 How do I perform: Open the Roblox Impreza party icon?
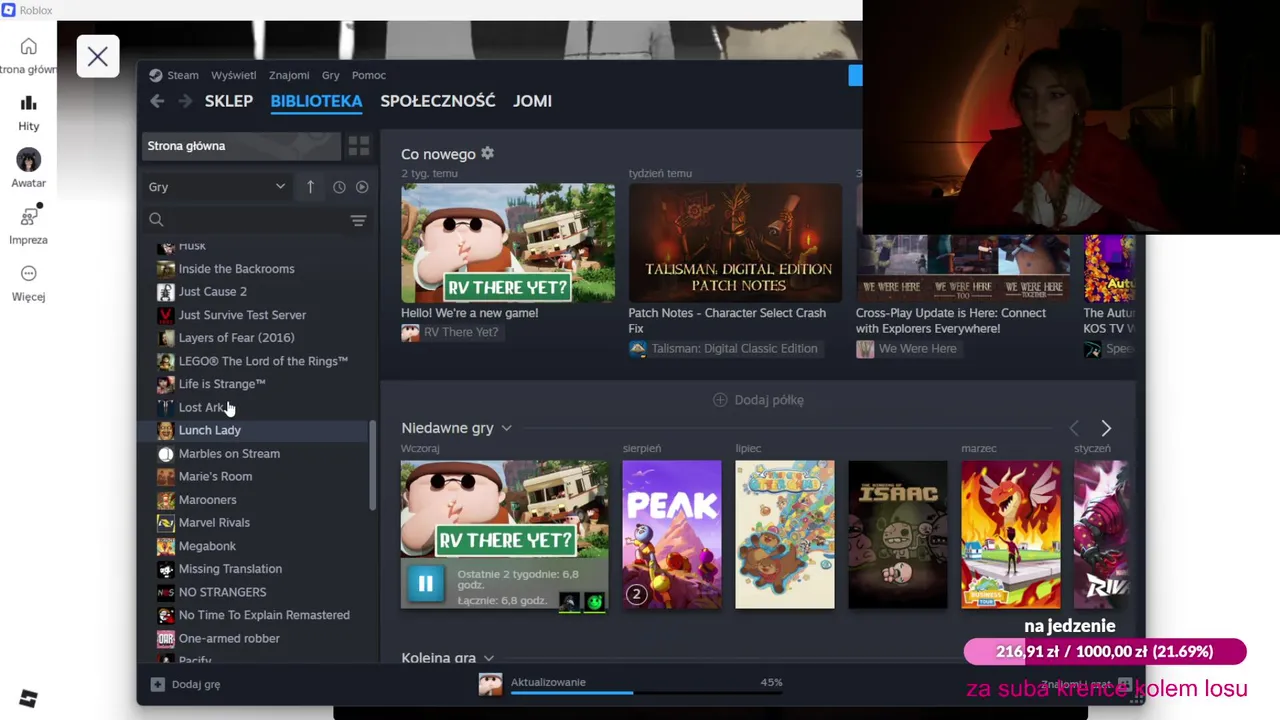[x=28, y=216]
